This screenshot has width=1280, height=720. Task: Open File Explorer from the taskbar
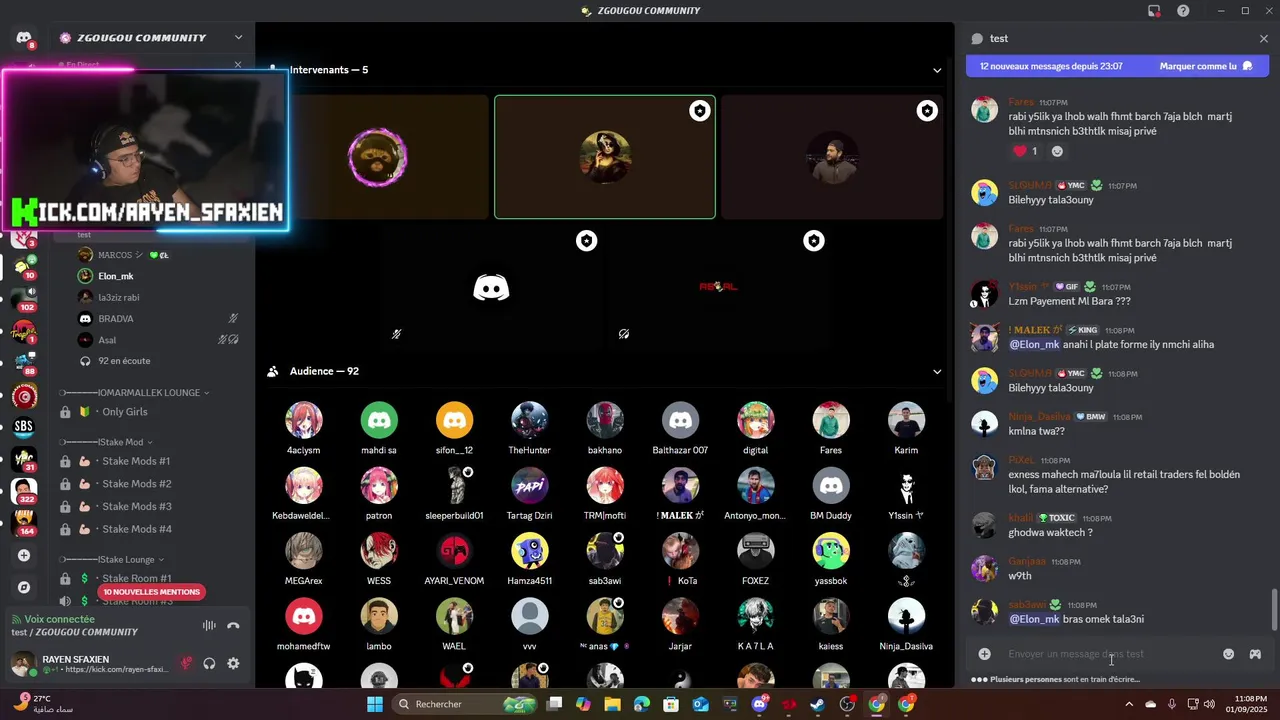(612, 704)
